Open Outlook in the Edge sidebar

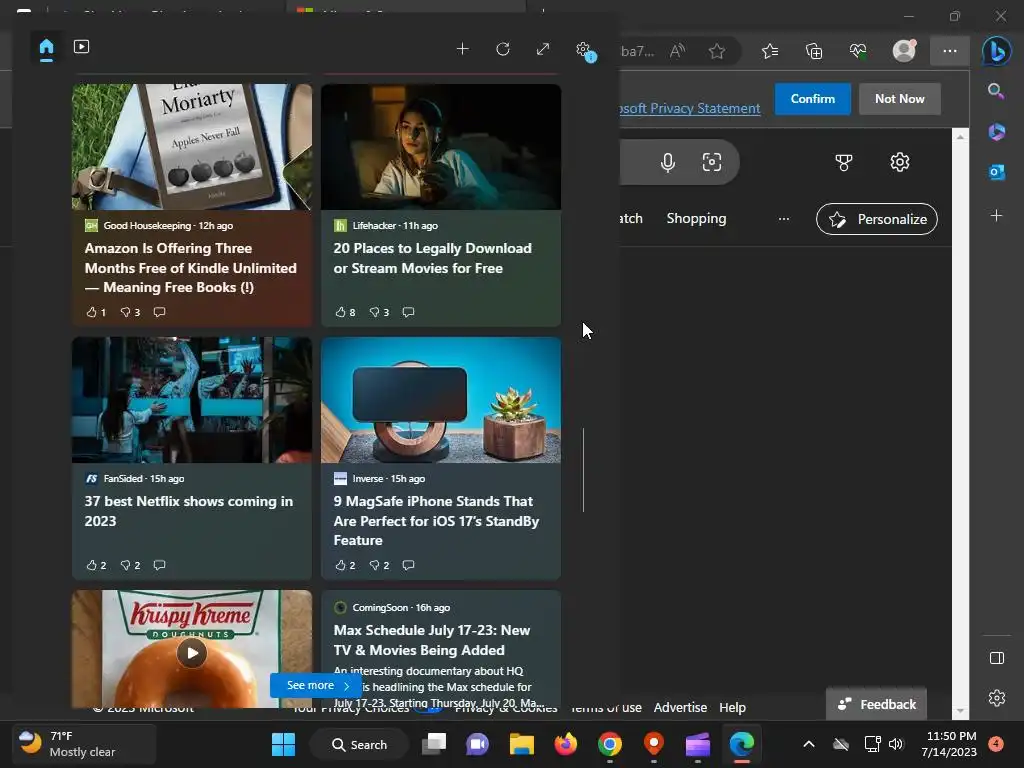click(x=997, y=172)
